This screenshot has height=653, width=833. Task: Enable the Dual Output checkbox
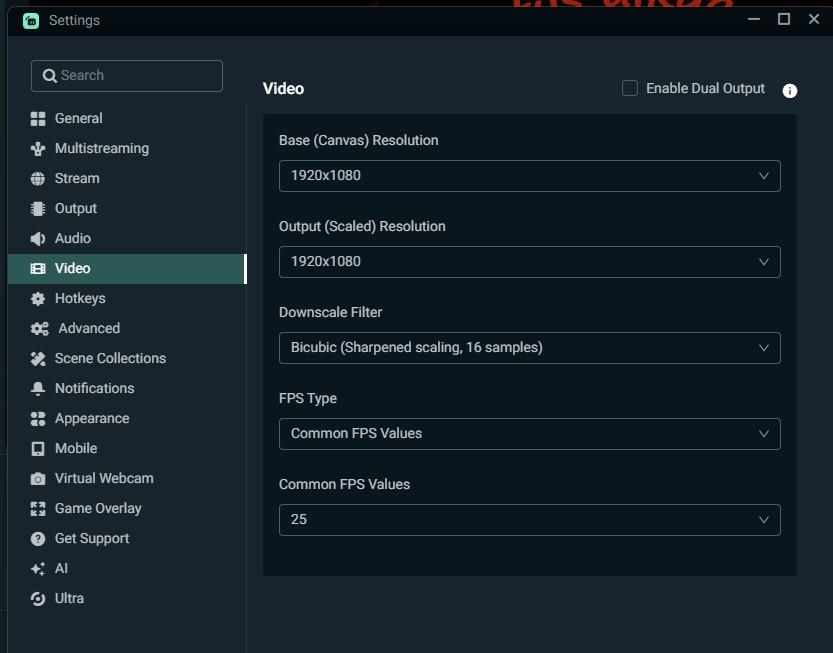[x=630, y=88]
